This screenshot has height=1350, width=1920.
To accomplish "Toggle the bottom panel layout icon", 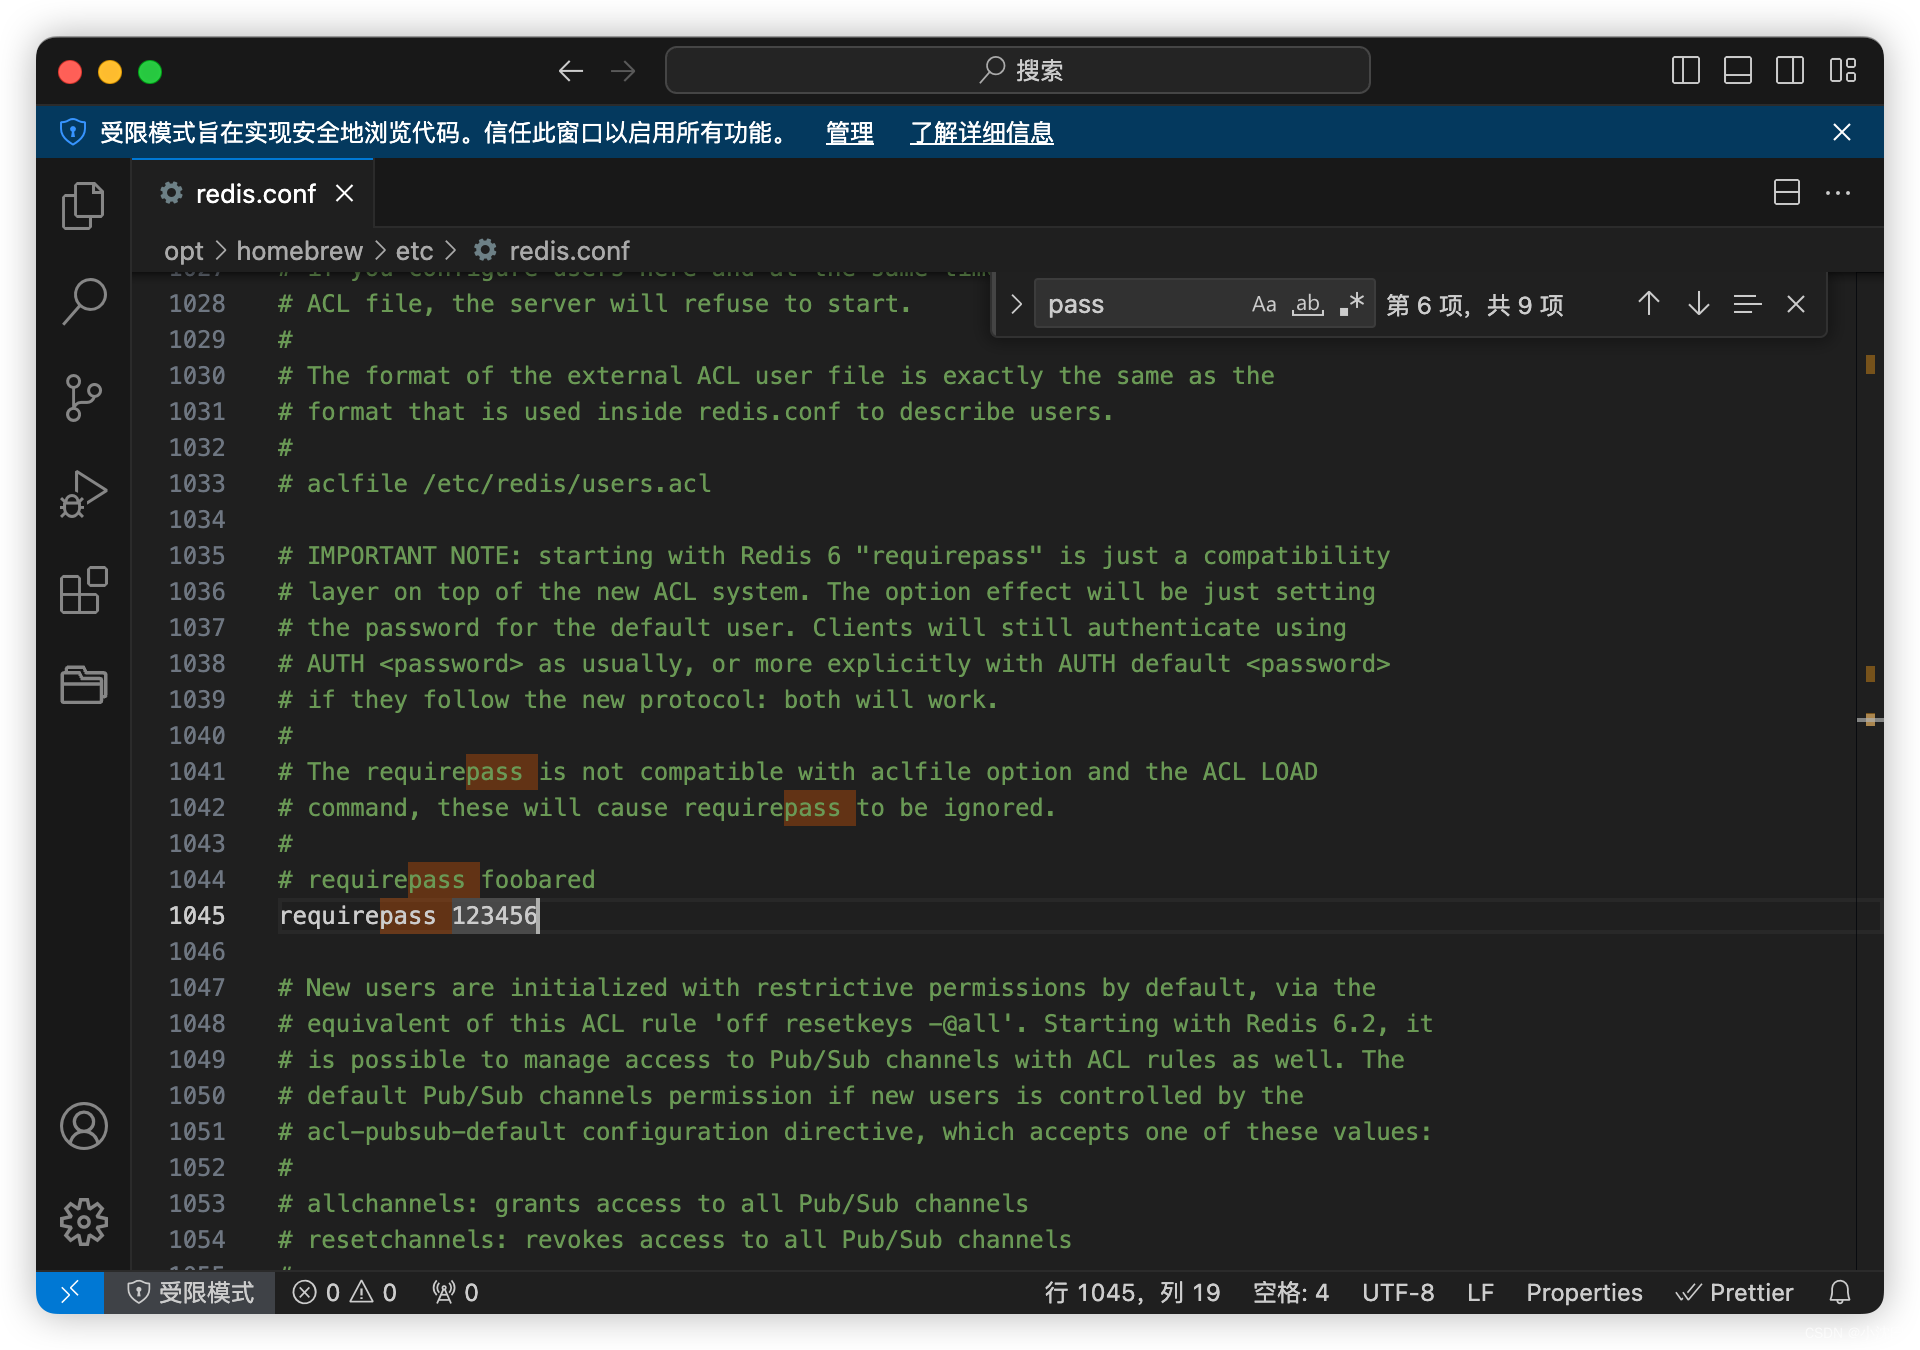I will point(1738,71).
